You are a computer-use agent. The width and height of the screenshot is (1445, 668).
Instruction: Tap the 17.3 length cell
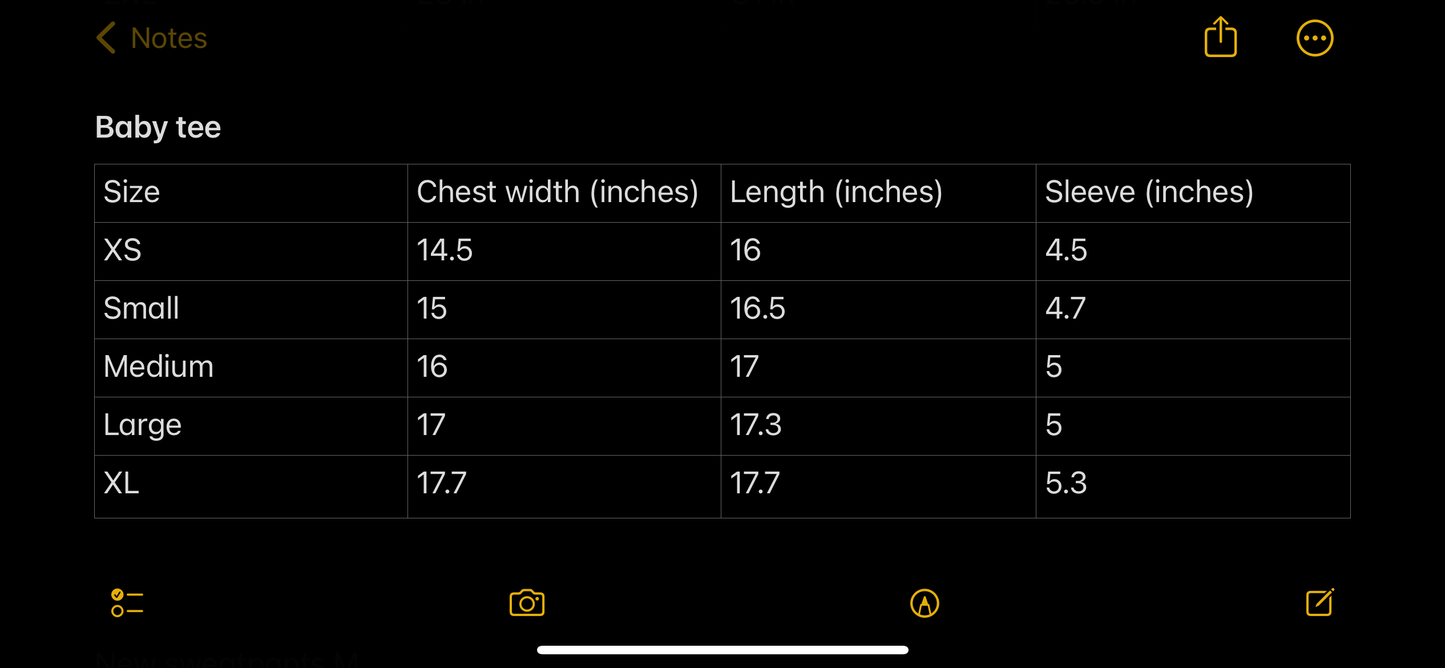click(878, 426)
